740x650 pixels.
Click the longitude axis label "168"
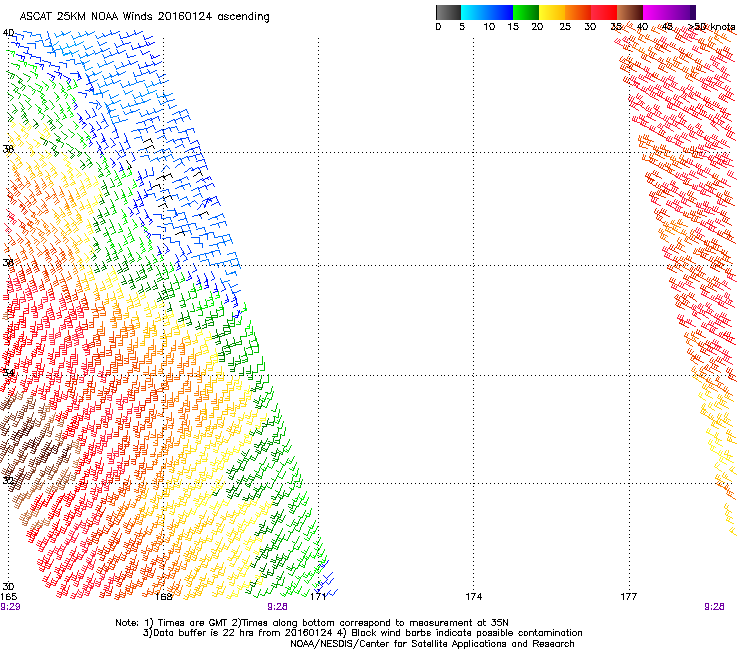pos(163,597)
